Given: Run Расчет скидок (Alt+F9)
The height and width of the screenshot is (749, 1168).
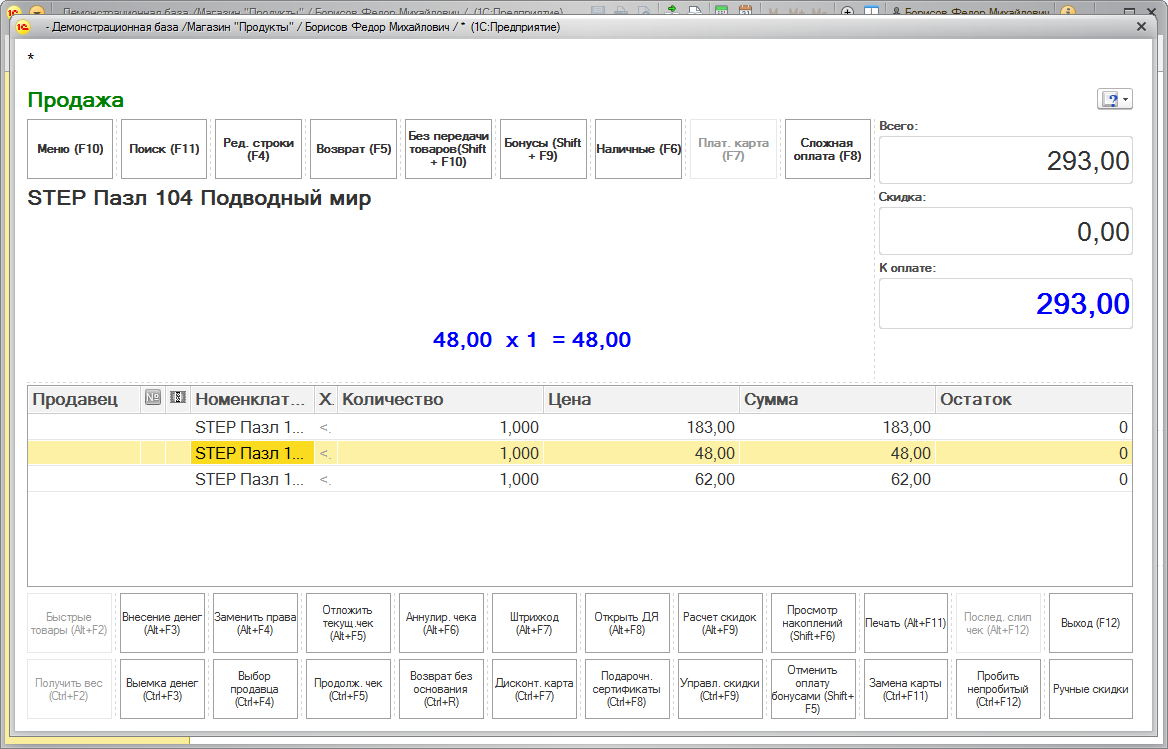Looking at the screenshot, I should 720,623.
